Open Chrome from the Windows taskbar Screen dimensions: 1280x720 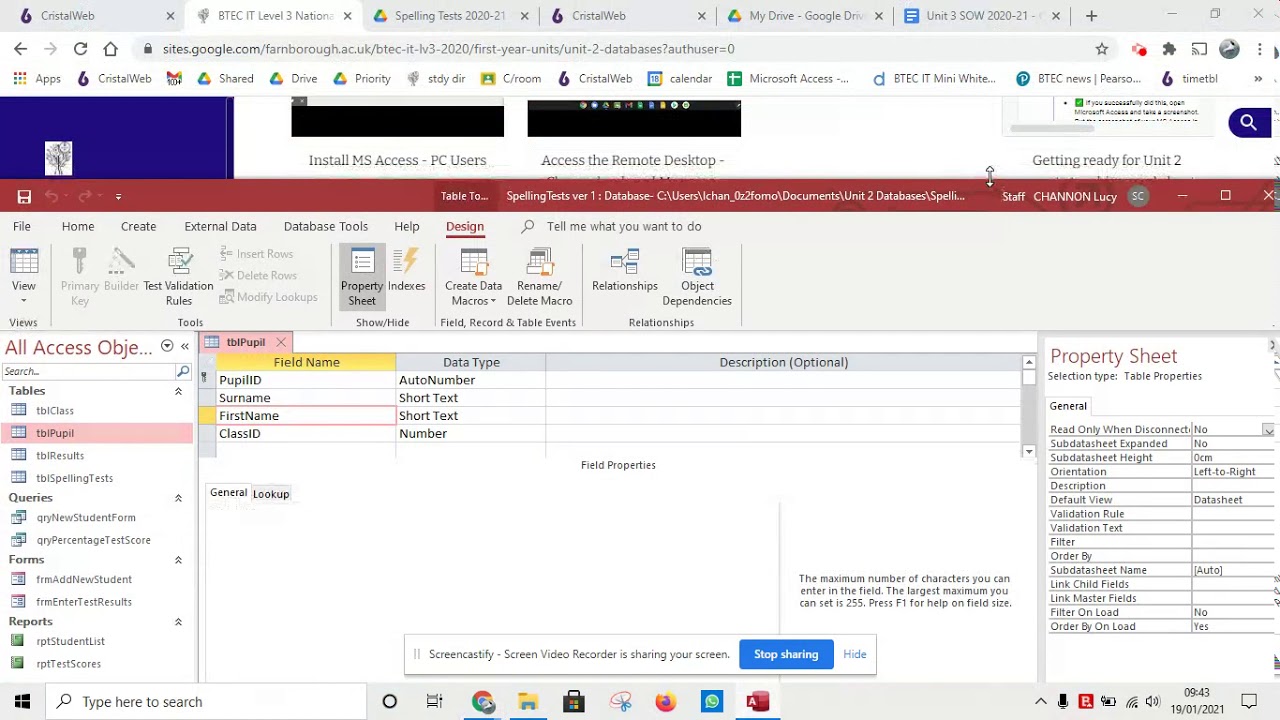point(483,702)
